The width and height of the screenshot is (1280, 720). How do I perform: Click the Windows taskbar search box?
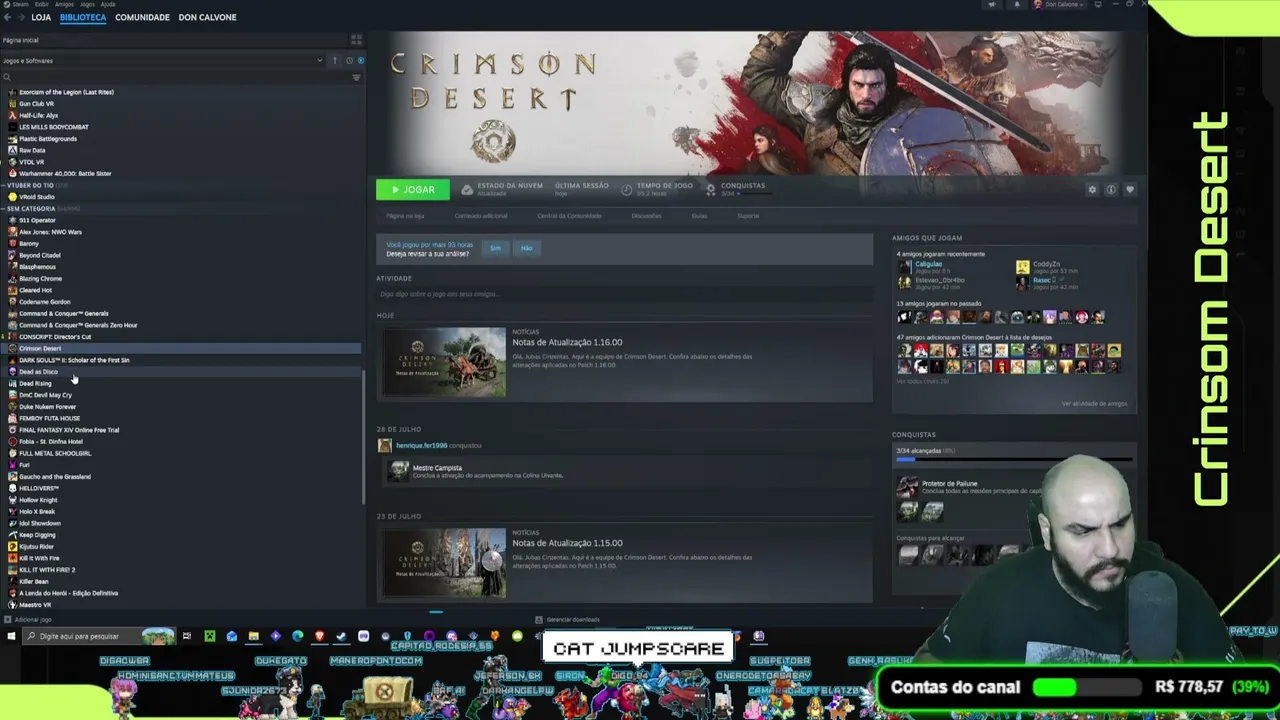click(x=100, y=636)
